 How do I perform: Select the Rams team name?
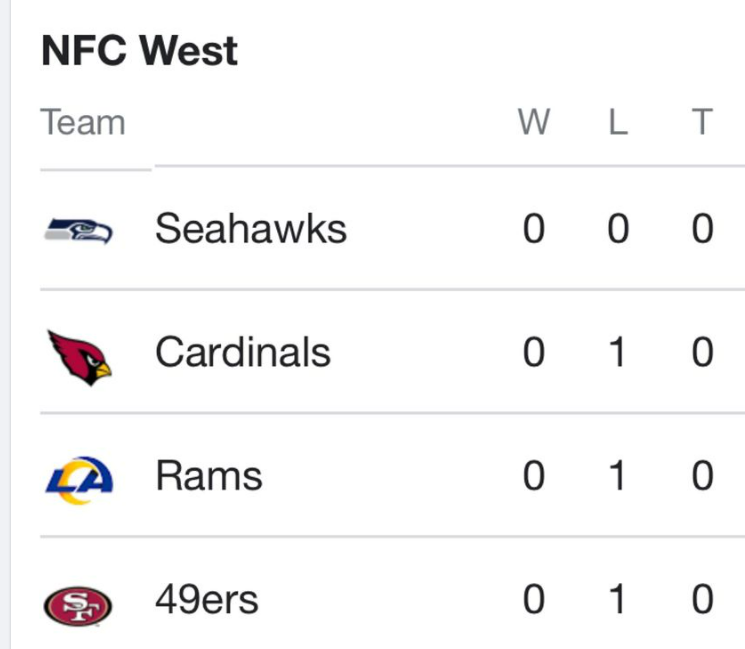point(209,476)
